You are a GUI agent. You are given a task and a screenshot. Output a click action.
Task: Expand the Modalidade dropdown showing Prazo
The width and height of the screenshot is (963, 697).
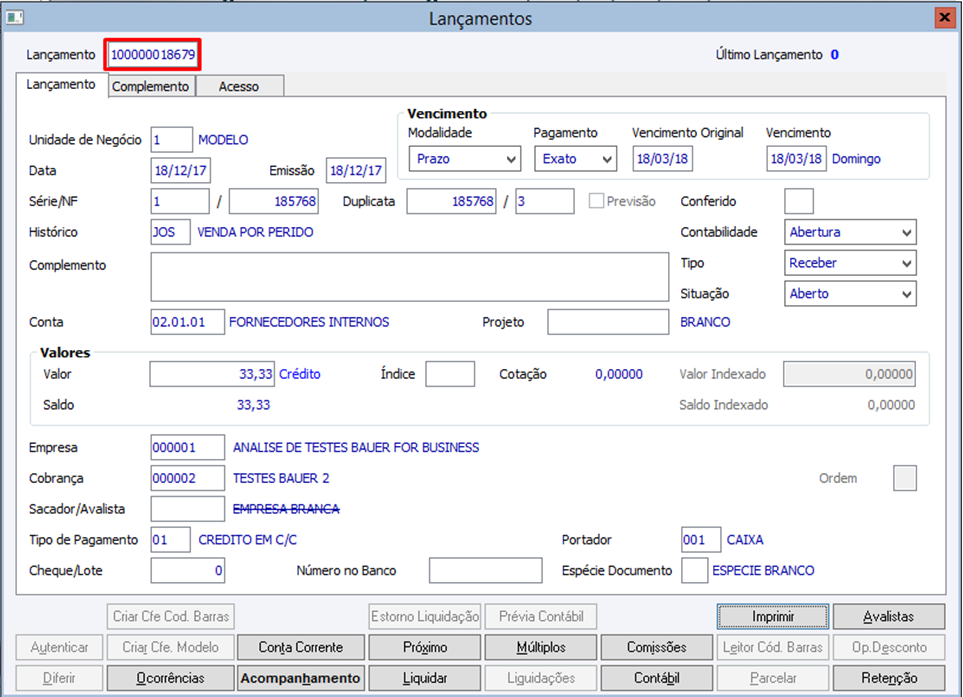tap(464, 158)
